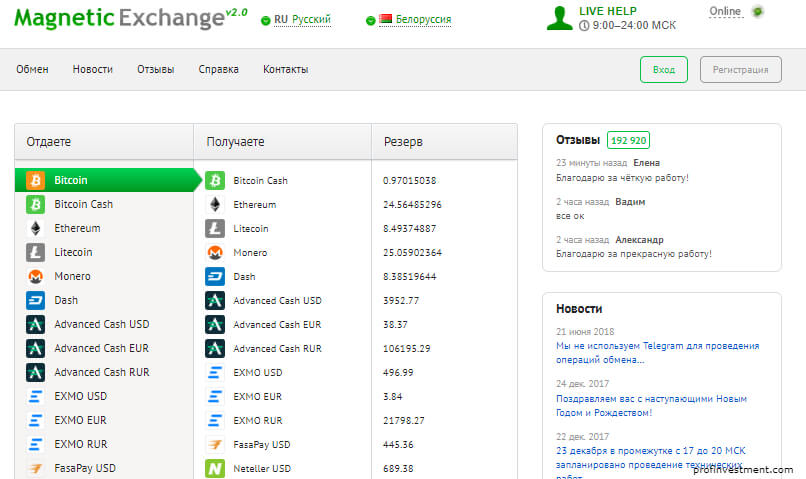The image size is (806, 479).
Task: Click reserve value 24.56485296
Action: coord(412,205)
